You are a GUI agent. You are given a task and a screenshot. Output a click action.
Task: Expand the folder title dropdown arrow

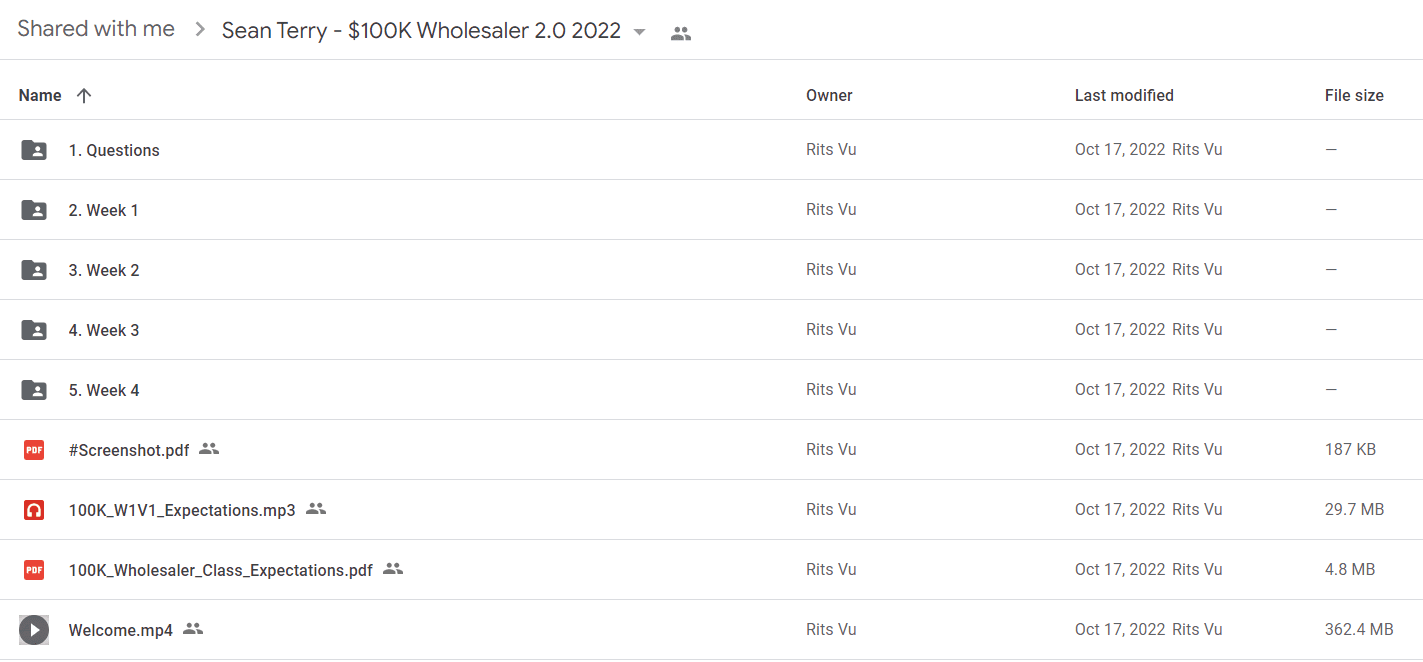640,32
